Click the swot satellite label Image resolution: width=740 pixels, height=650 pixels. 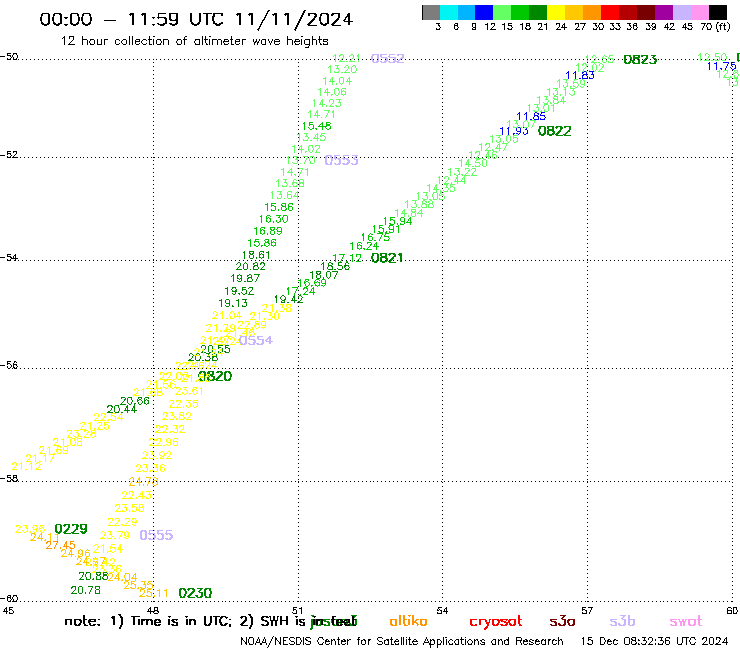pyautogui.click(x=686, y=621)
